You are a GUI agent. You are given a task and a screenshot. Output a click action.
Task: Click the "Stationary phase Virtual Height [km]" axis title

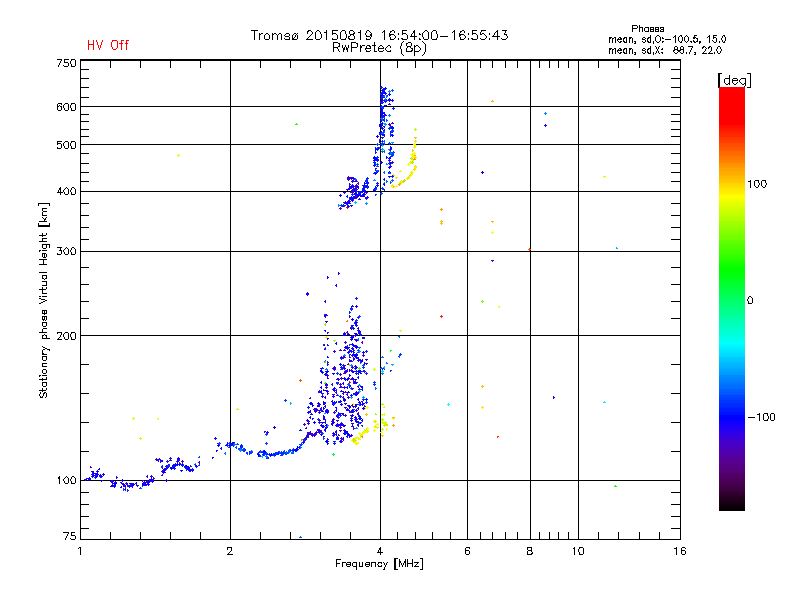click(43, 301)
